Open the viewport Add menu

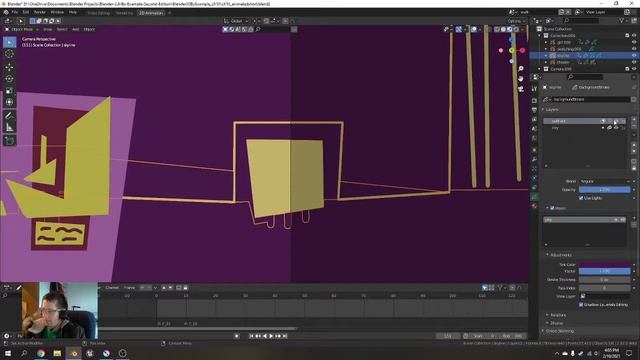(76, 29)
